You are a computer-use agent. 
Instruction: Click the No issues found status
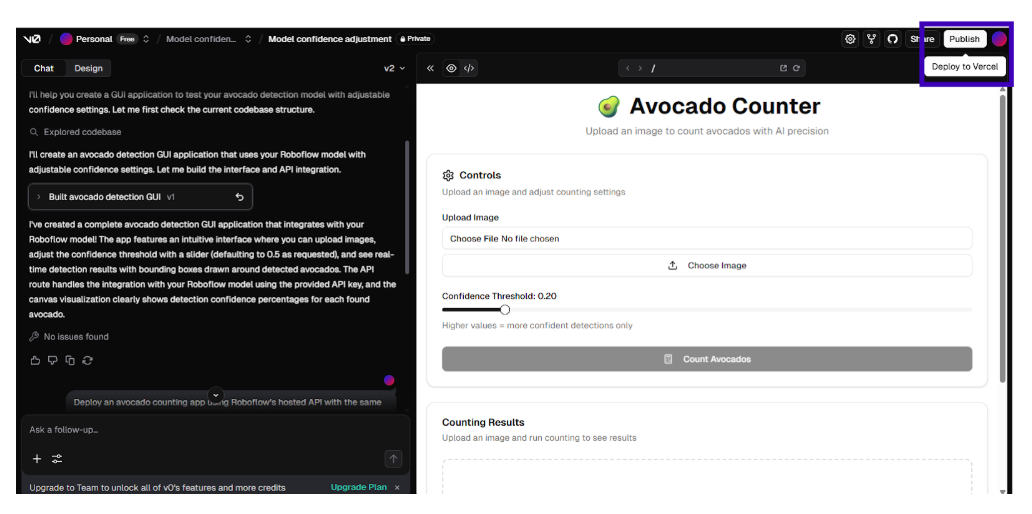[x=69, y=336]
